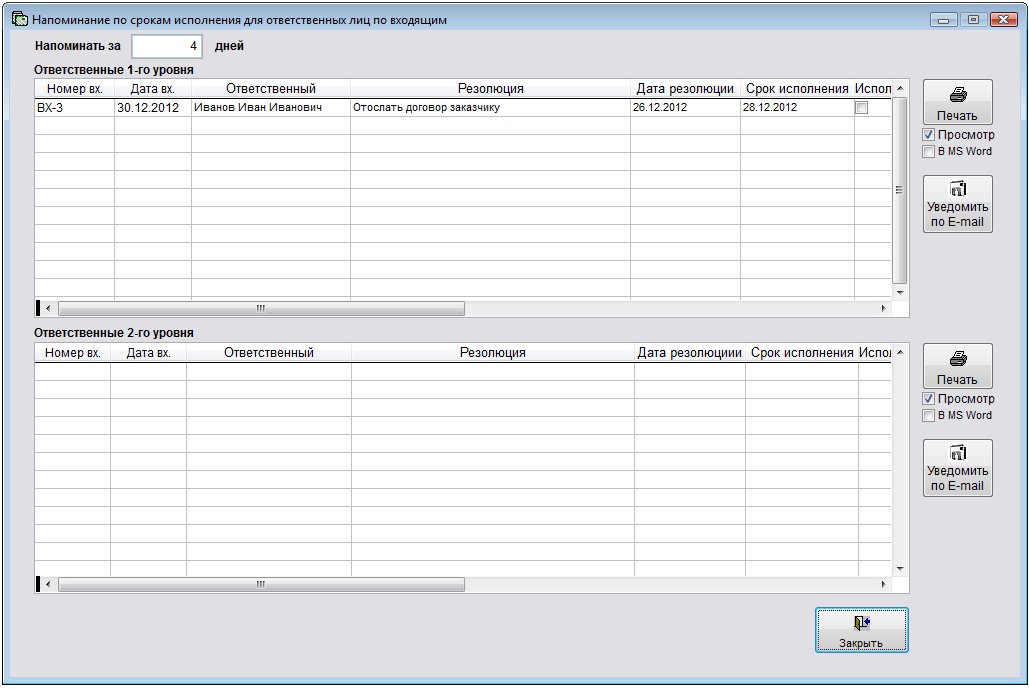Click Резолюция header in level 1 table

(x=490, y=89)
